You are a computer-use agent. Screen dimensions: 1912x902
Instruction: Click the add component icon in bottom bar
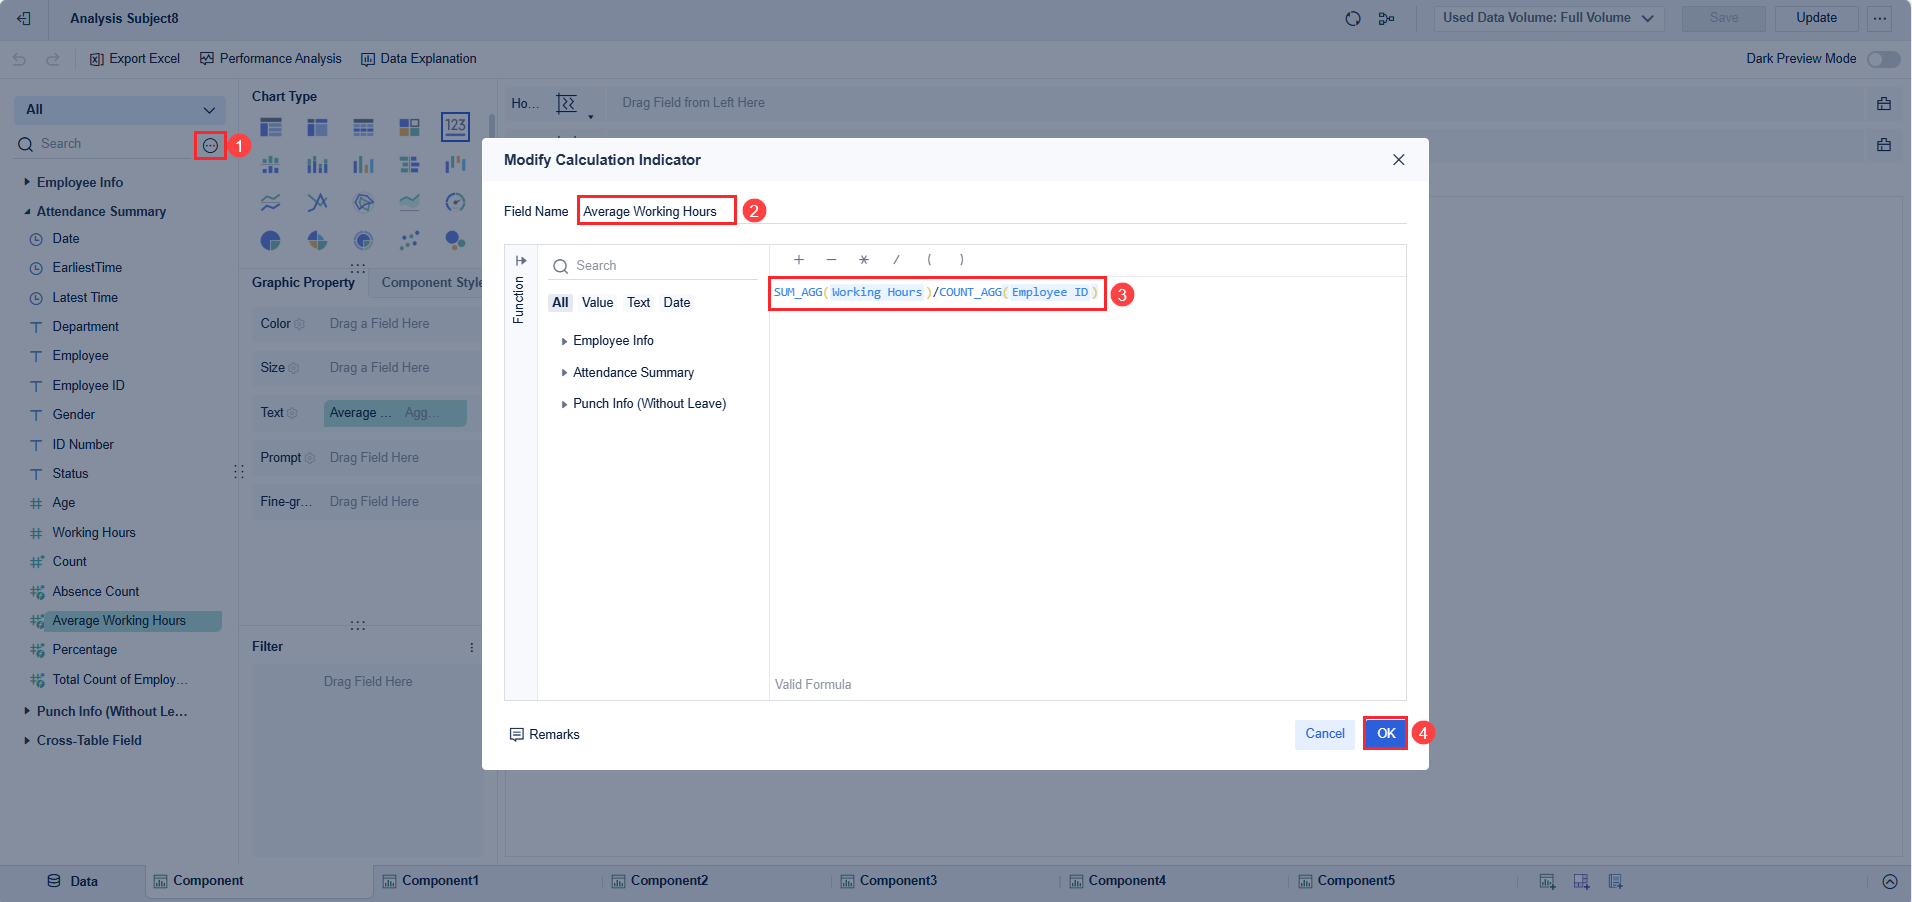coord(1547,881)
